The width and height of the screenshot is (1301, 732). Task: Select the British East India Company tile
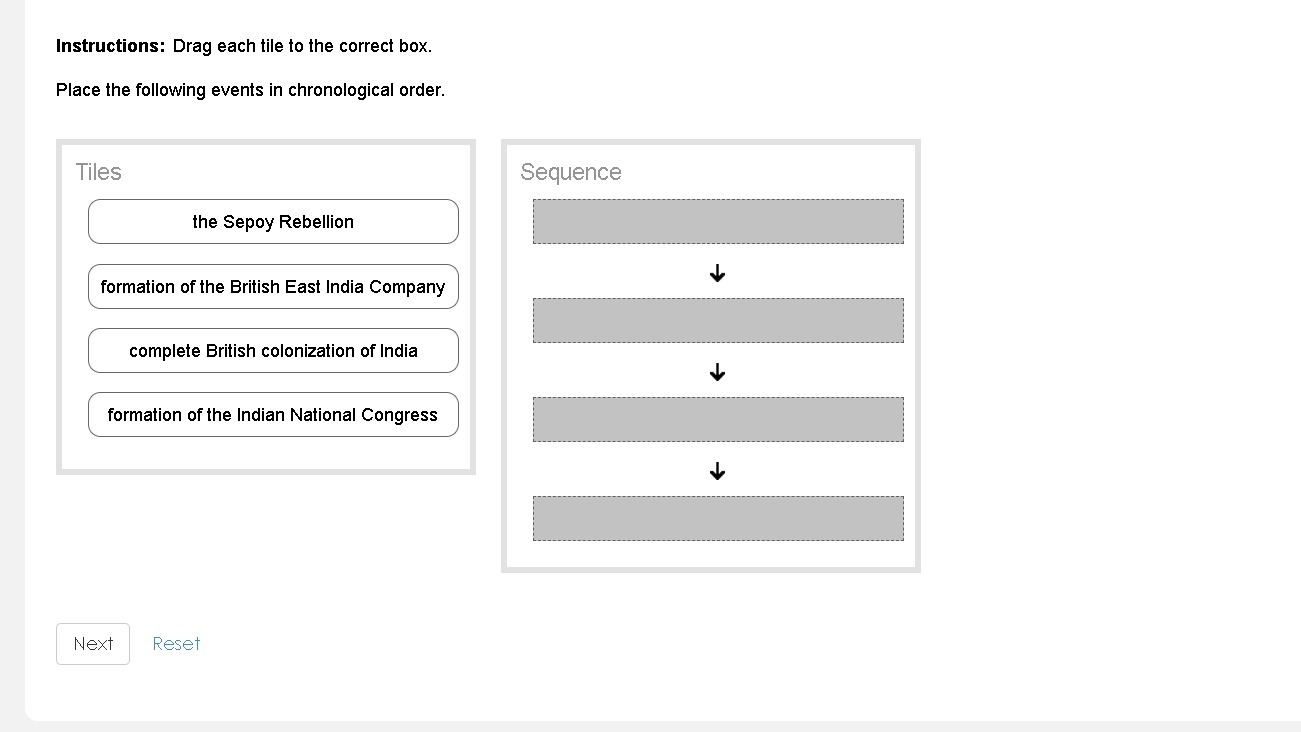273,287
